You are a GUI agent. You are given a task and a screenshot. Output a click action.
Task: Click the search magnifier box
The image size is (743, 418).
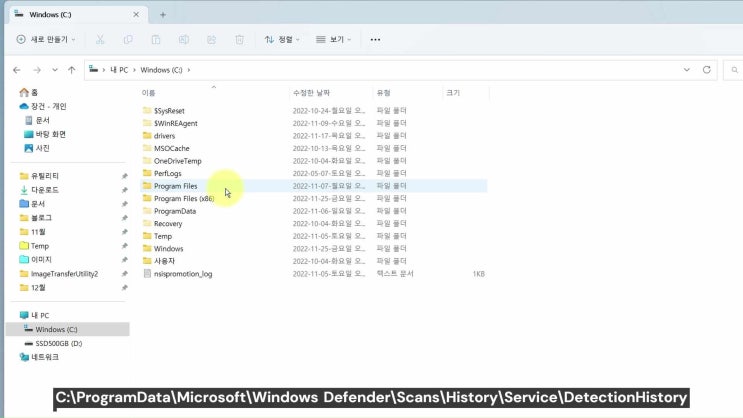pos(734,70)
